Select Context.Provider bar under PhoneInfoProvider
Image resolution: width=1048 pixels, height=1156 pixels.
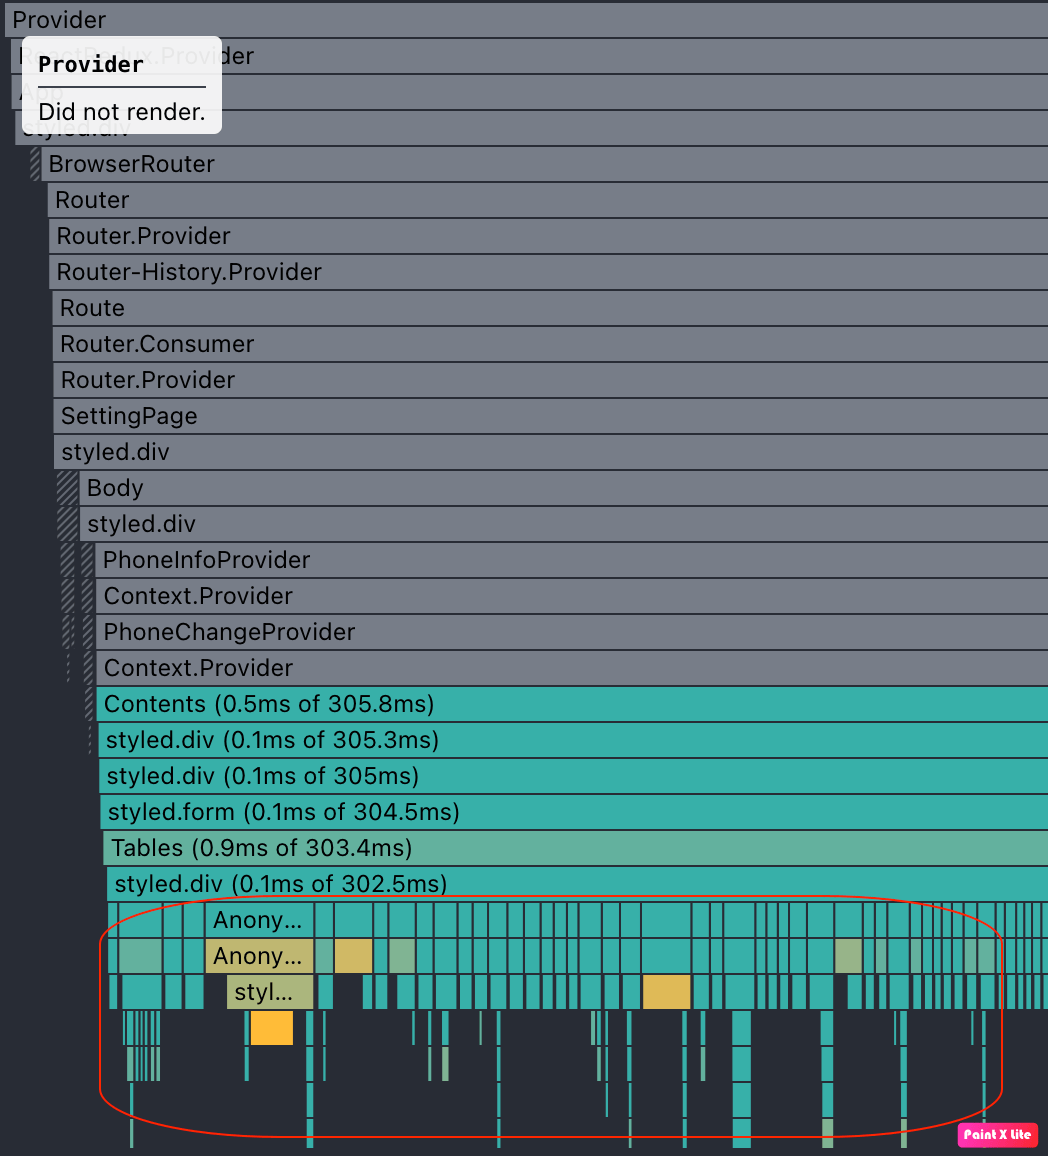pyautogui.click(x=572, y=596)
